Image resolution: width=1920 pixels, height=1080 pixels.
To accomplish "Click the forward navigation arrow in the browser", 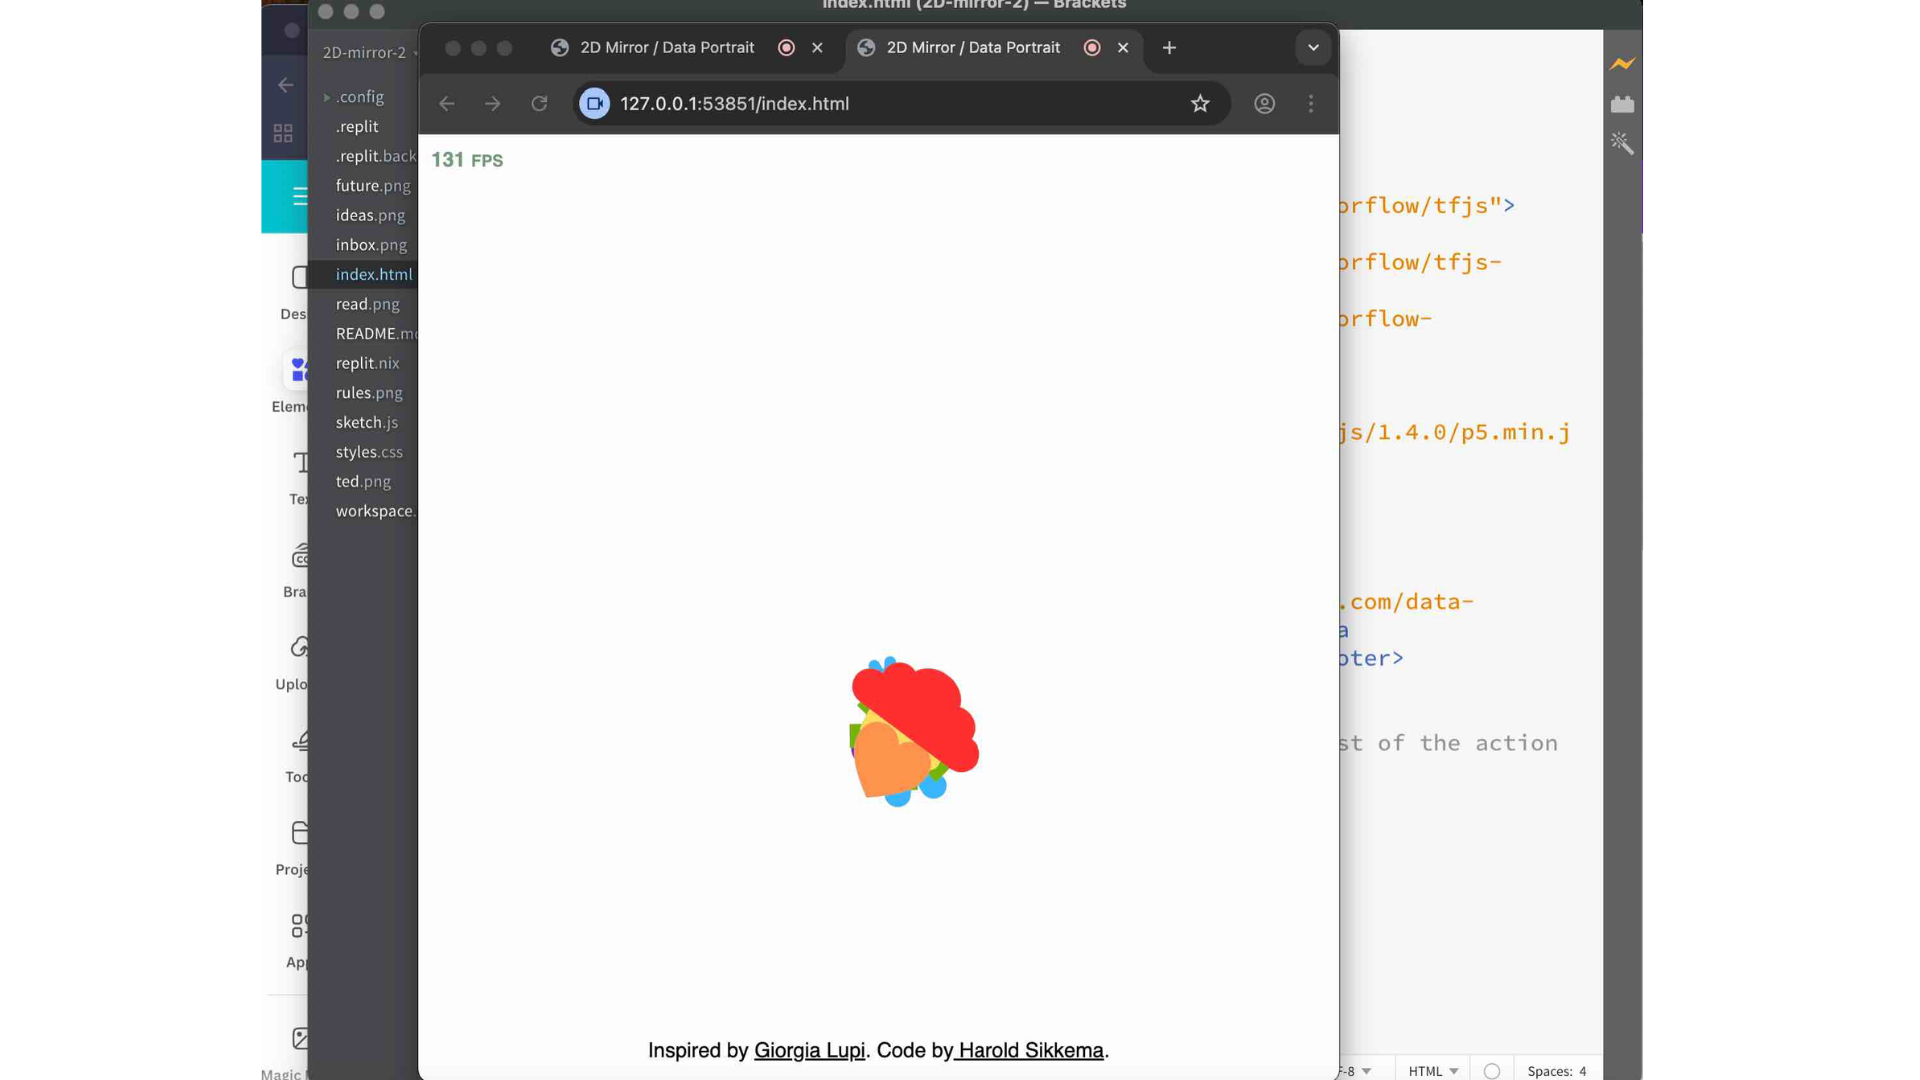I will (x=492, y=103).
